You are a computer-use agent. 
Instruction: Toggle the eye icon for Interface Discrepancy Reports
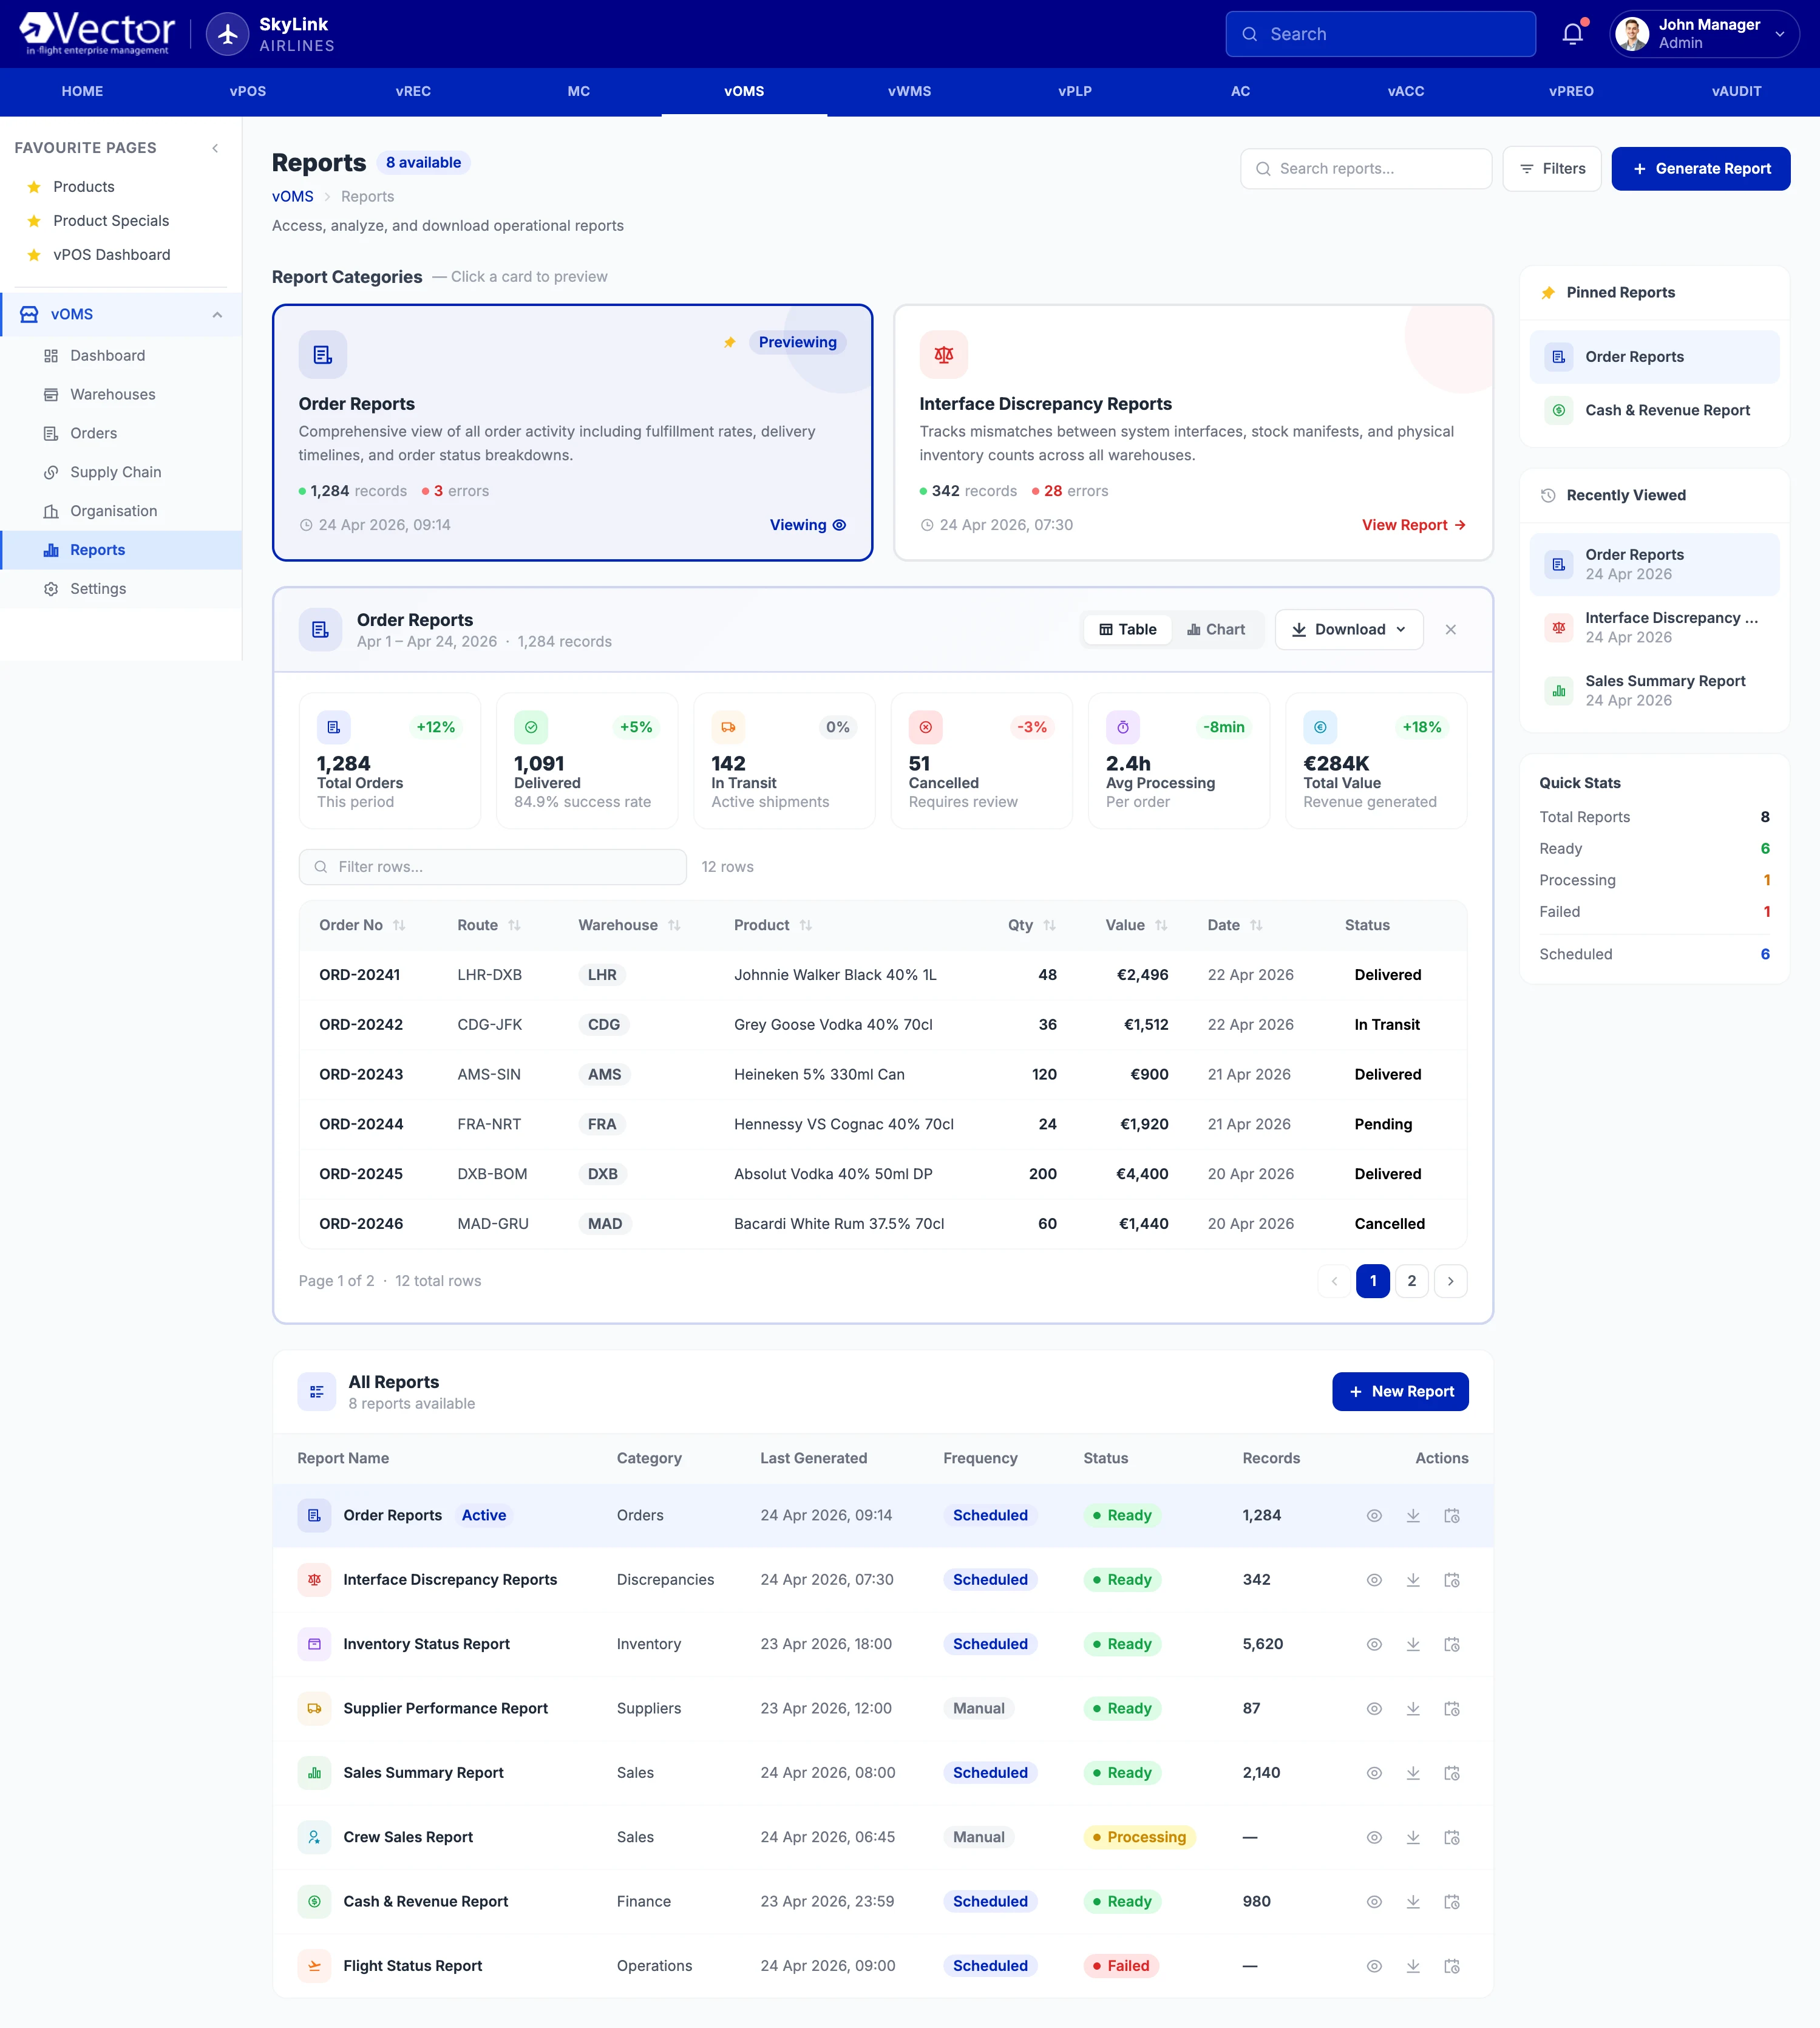tap(1374, 1580)
